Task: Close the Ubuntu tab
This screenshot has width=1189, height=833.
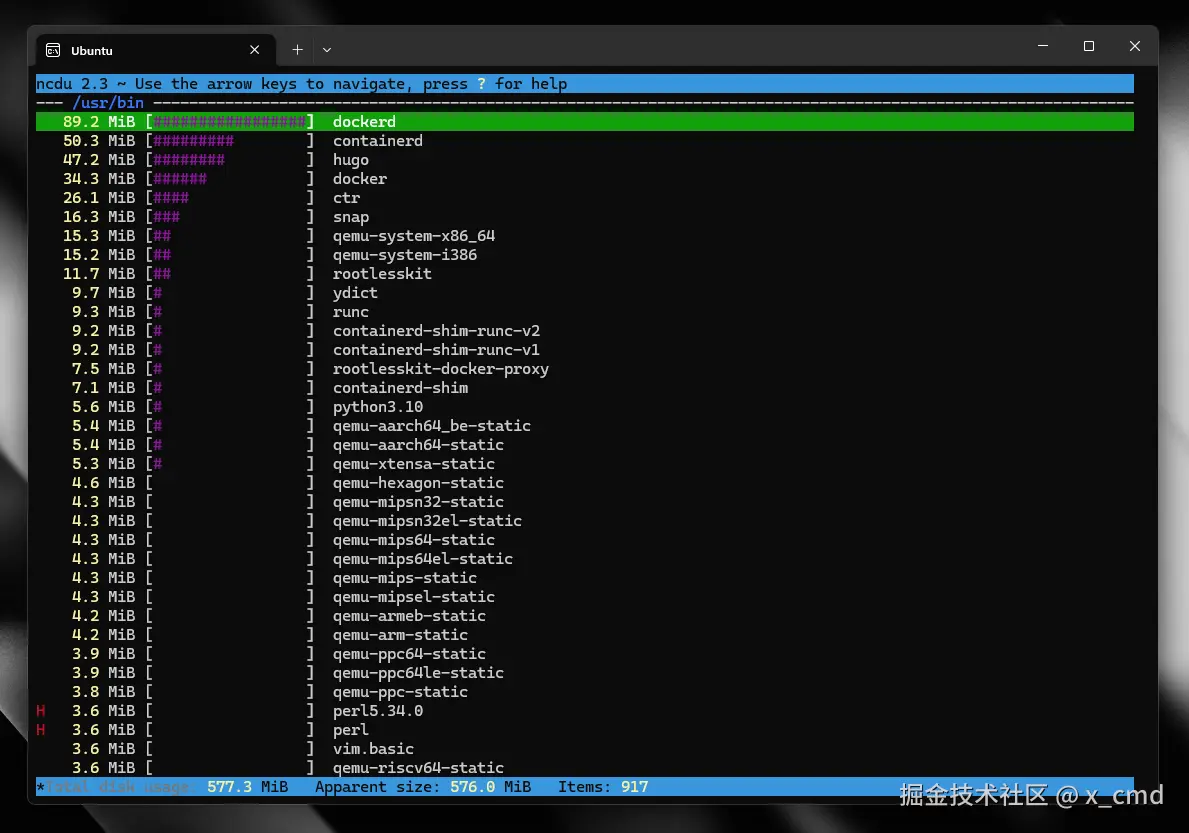Action: [255, 50]
